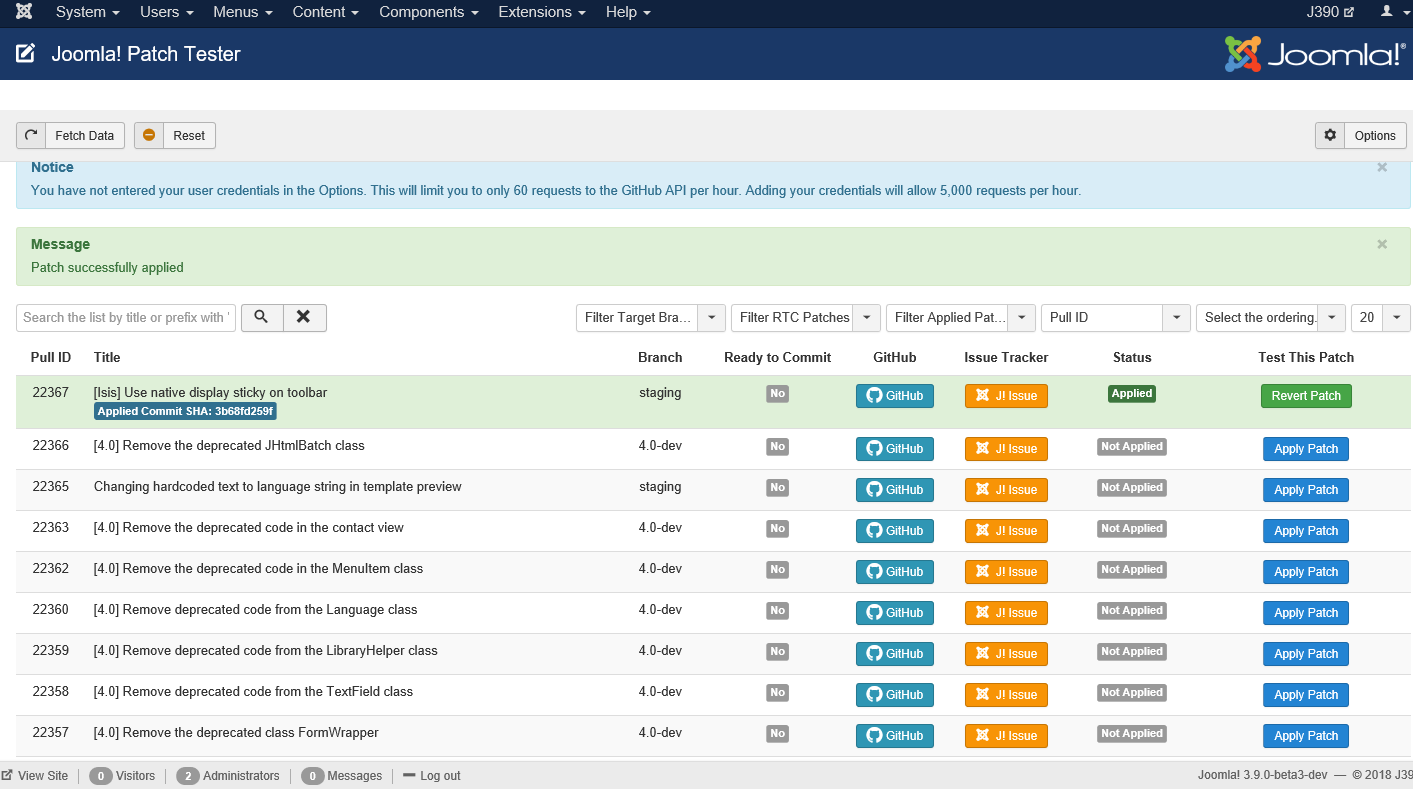
Task: Click the Messages counter in status bar
Action: pyautogui.click(x=341, y=776)
